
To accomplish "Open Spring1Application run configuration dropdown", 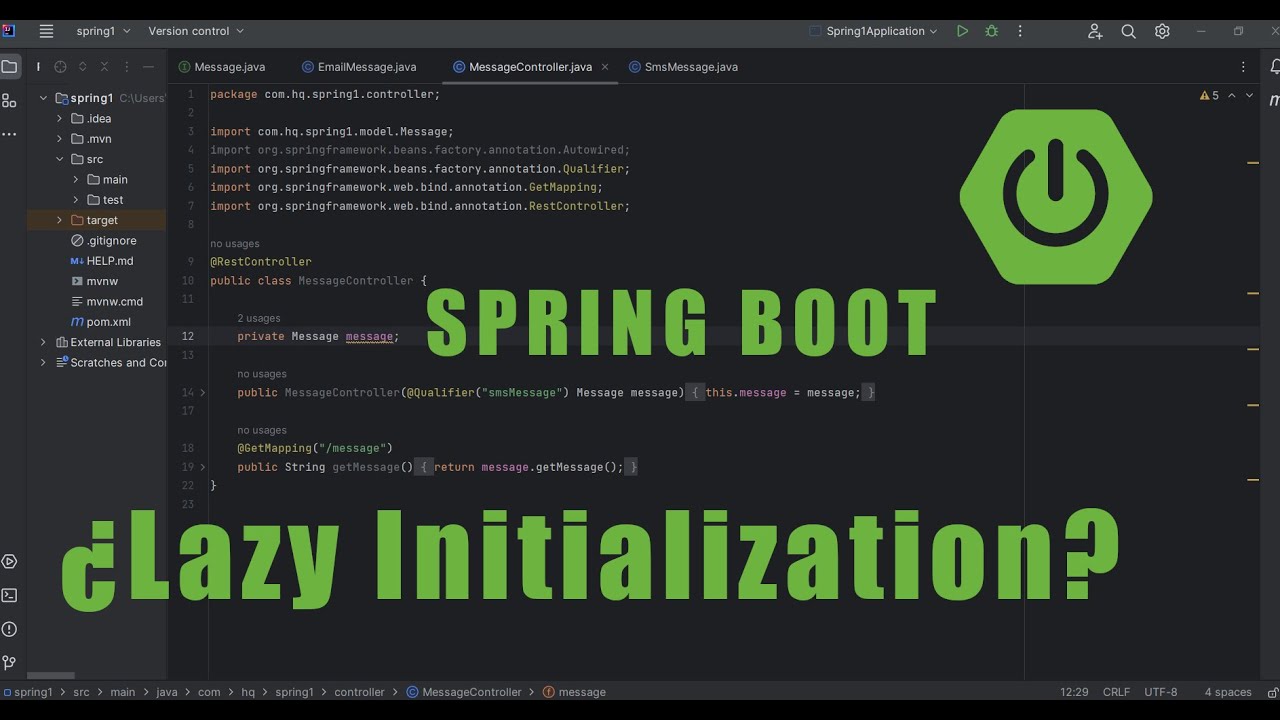I will [x=873, y=31].
